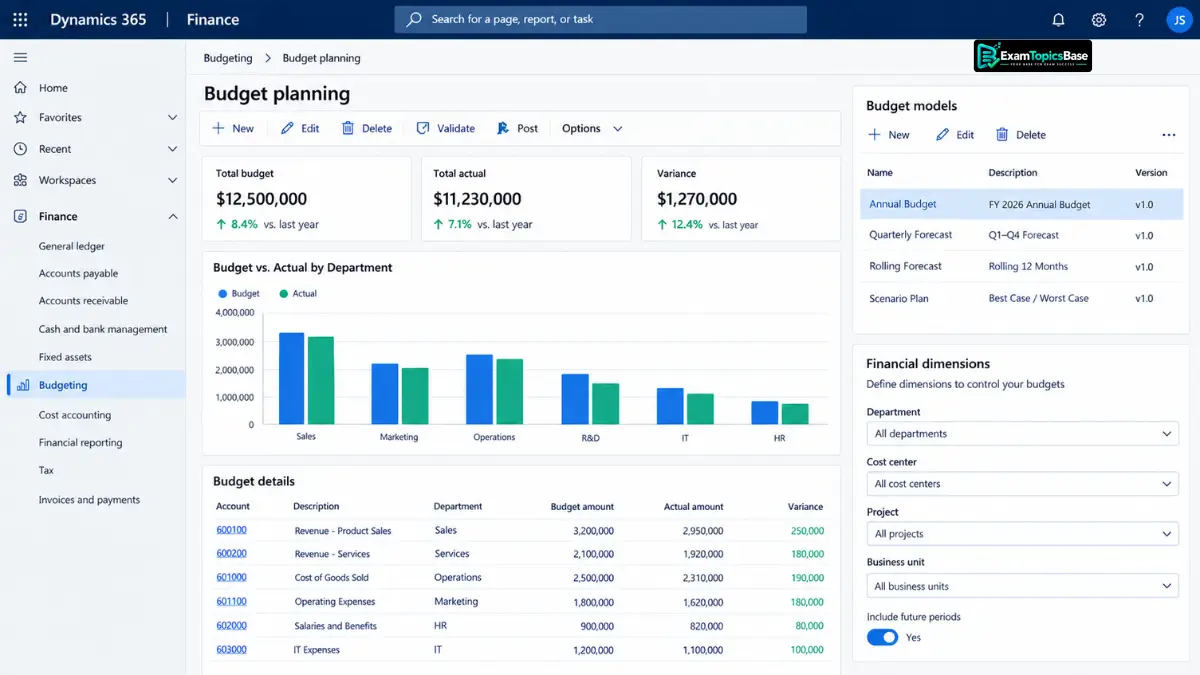Viewport: 1200px width, 675px height.
Task: Click the Finance module icon
Action: point(20,216)
